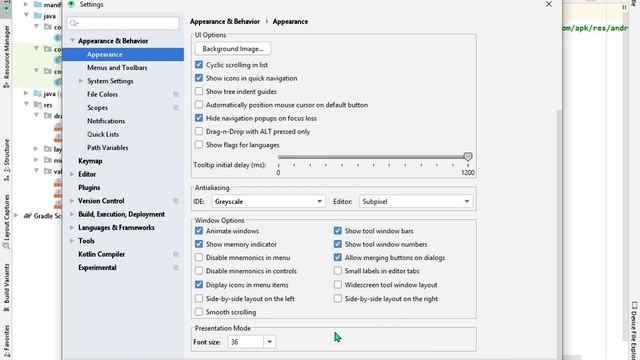
Task: Click the settings search input field
Action: [123, 23]
